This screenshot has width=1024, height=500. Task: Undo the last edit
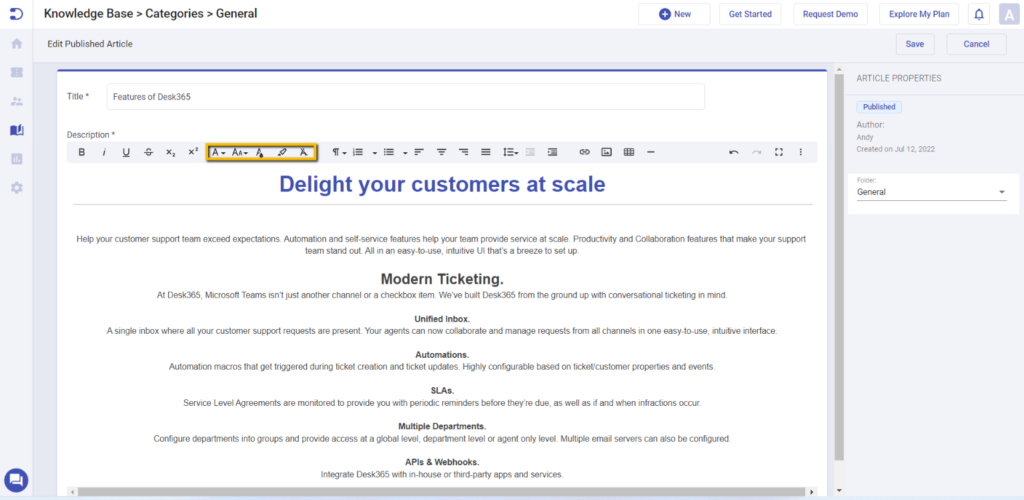click(734, 152)
